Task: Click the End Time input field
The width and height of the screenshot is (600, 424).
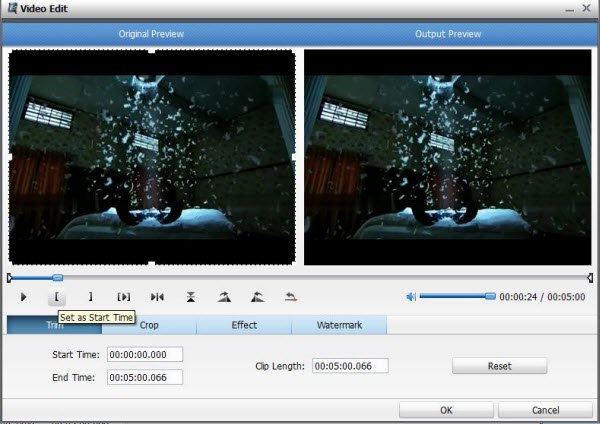Action: point(145,377)
